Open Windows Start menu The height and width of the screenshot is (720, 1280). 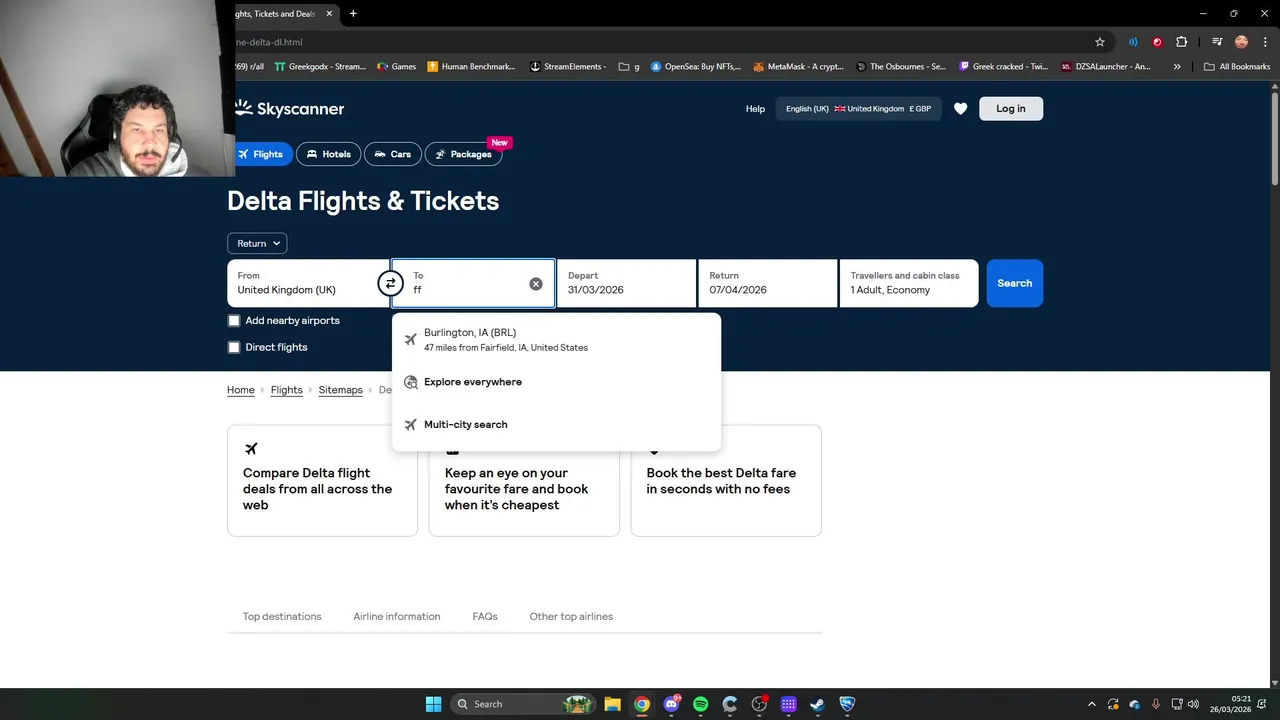[x=433, y=704]
